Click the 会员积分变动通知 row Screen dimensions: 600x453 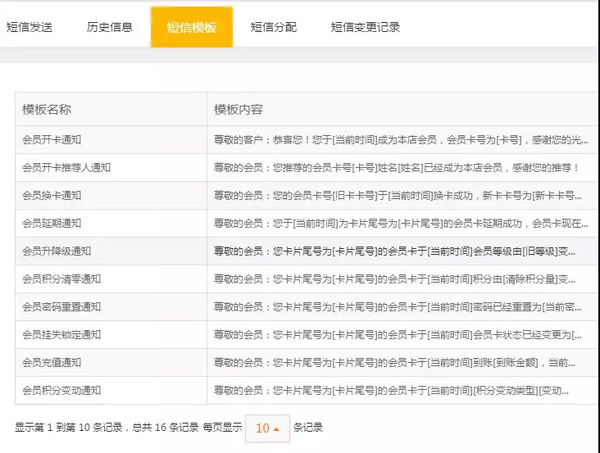[66, 390]
